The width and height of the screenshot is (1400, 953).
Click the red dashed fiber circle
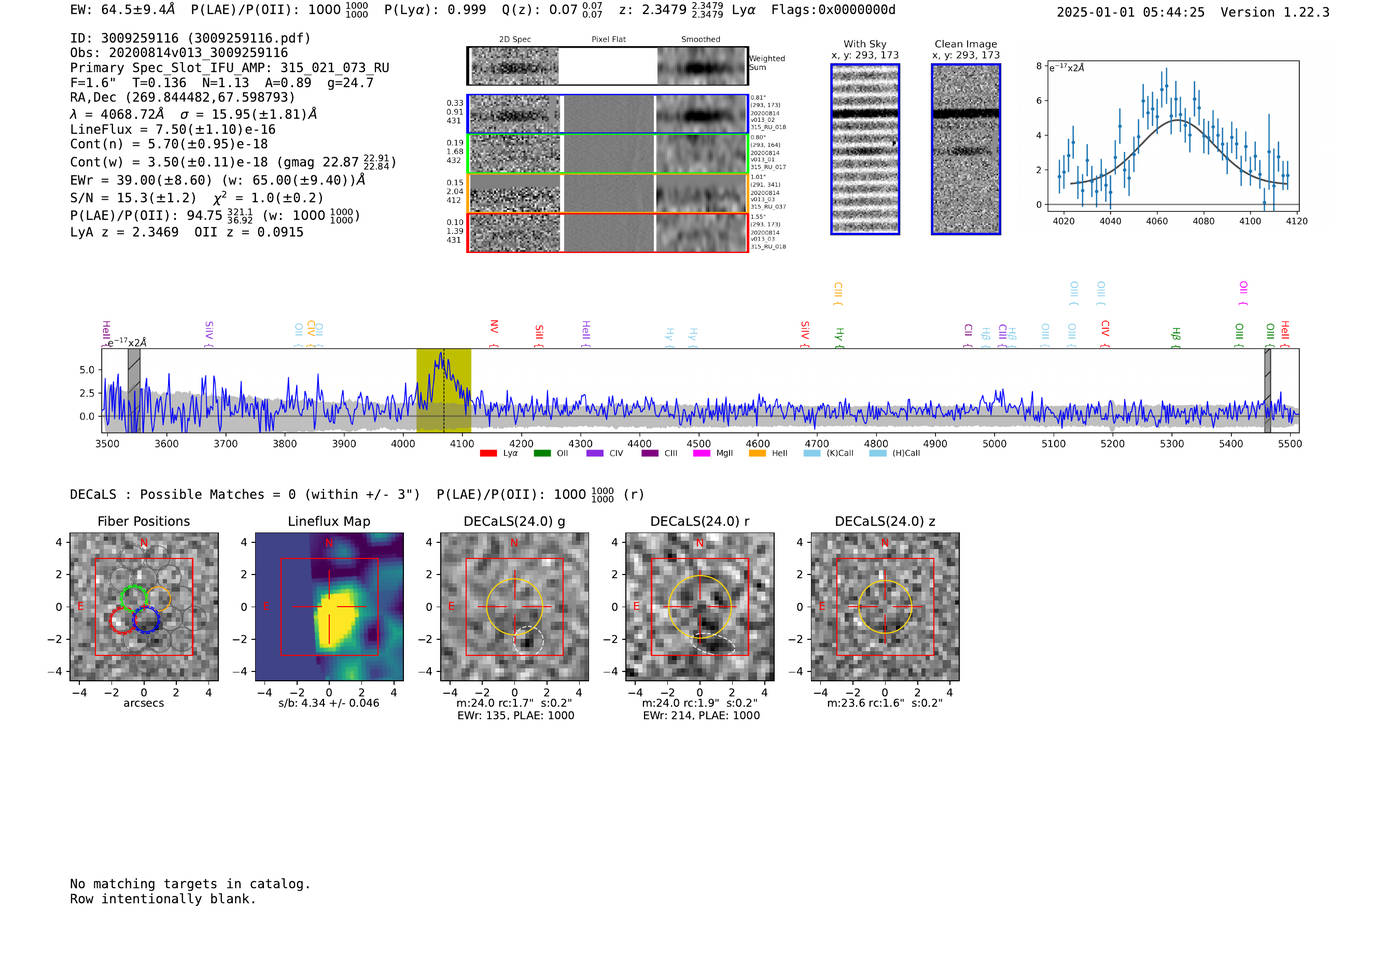tap(123, 620)
